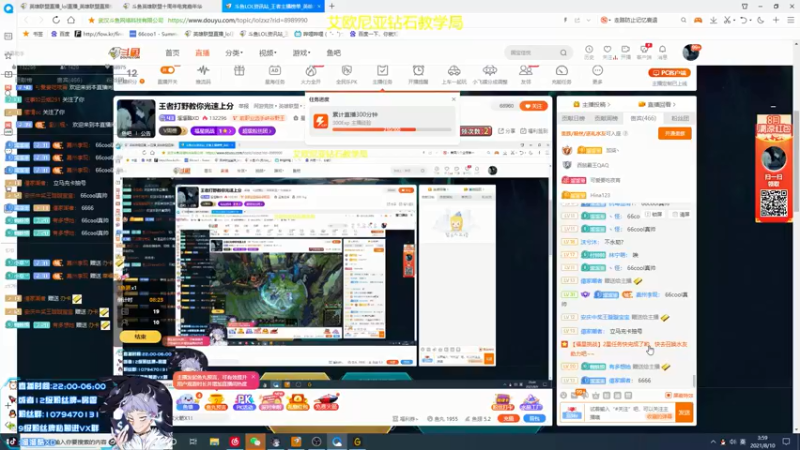Viewport: 800px width, 450px height.
Task: Click the orange 开通贵族 button
Action: point(674,133)
